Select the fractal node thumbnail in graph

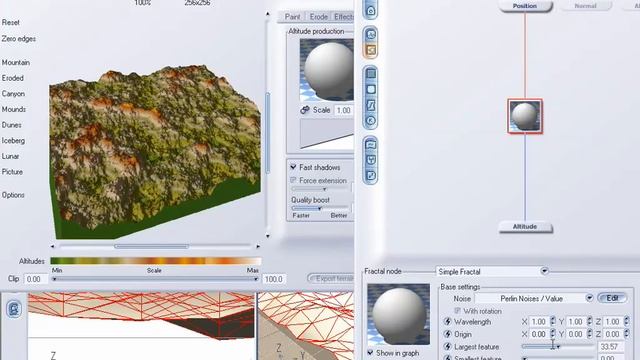click(x=525, y=116)
